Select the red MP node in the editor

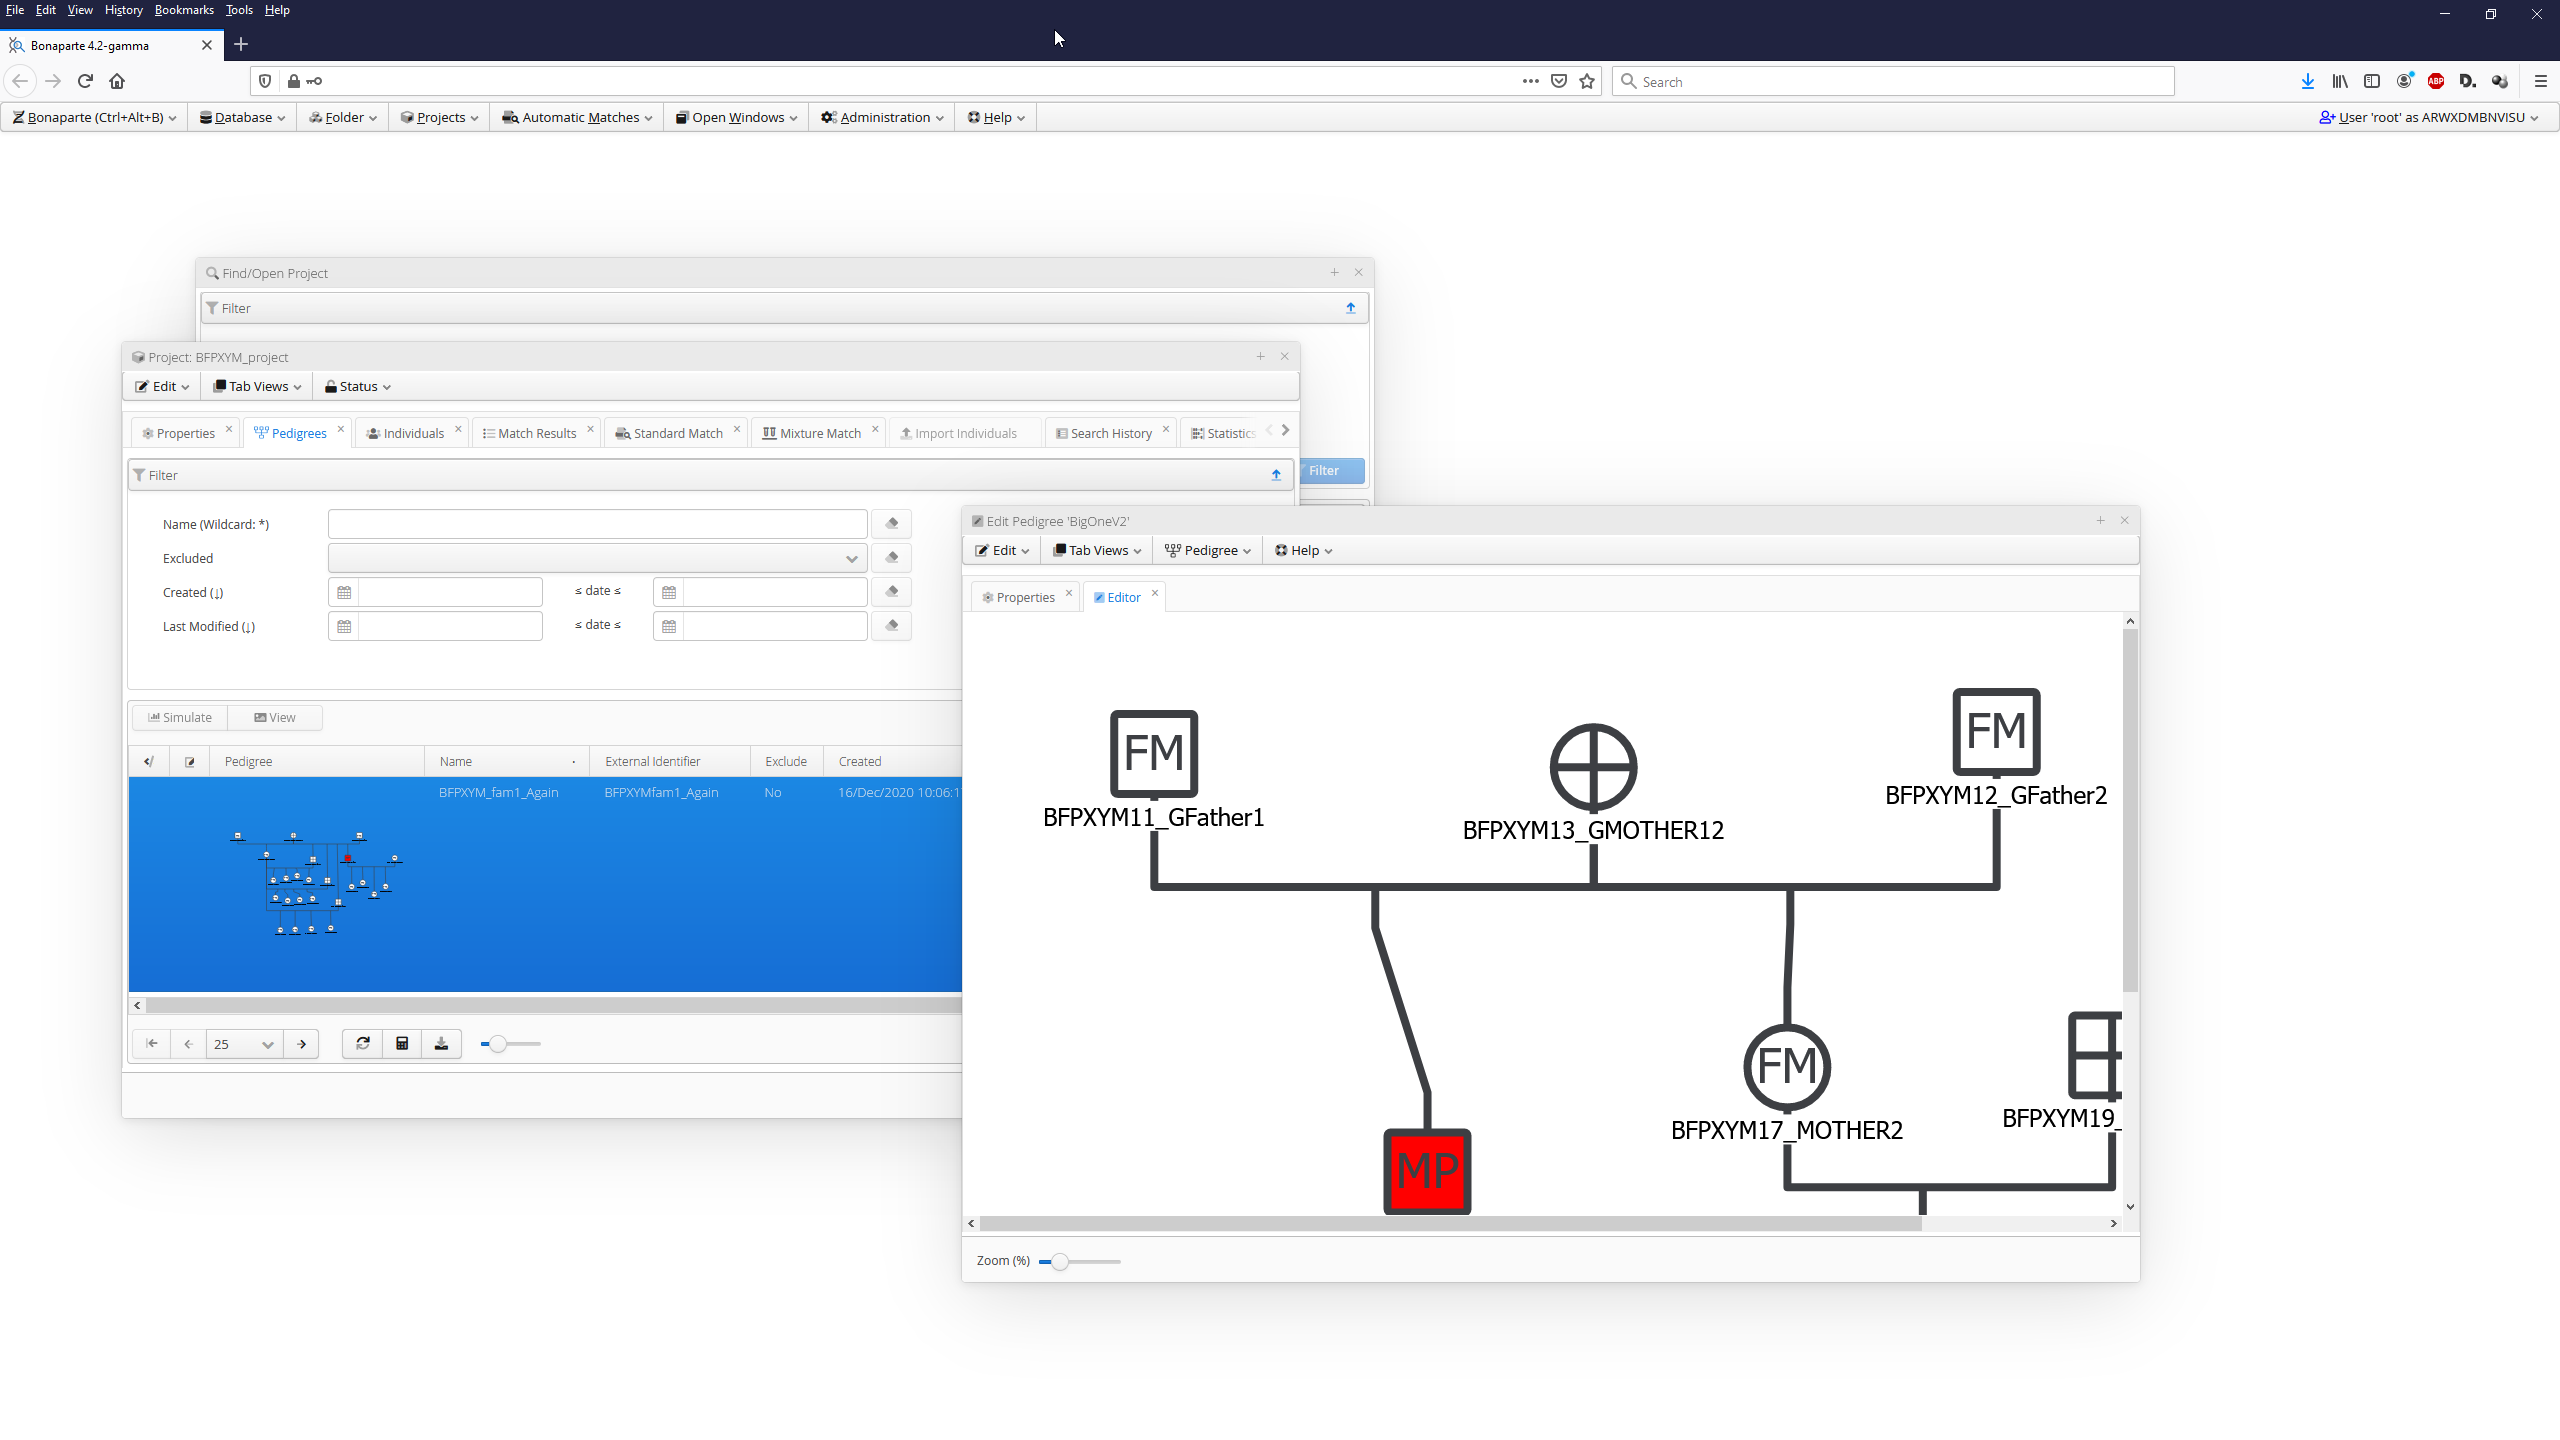click(x=1427, y=1171)
